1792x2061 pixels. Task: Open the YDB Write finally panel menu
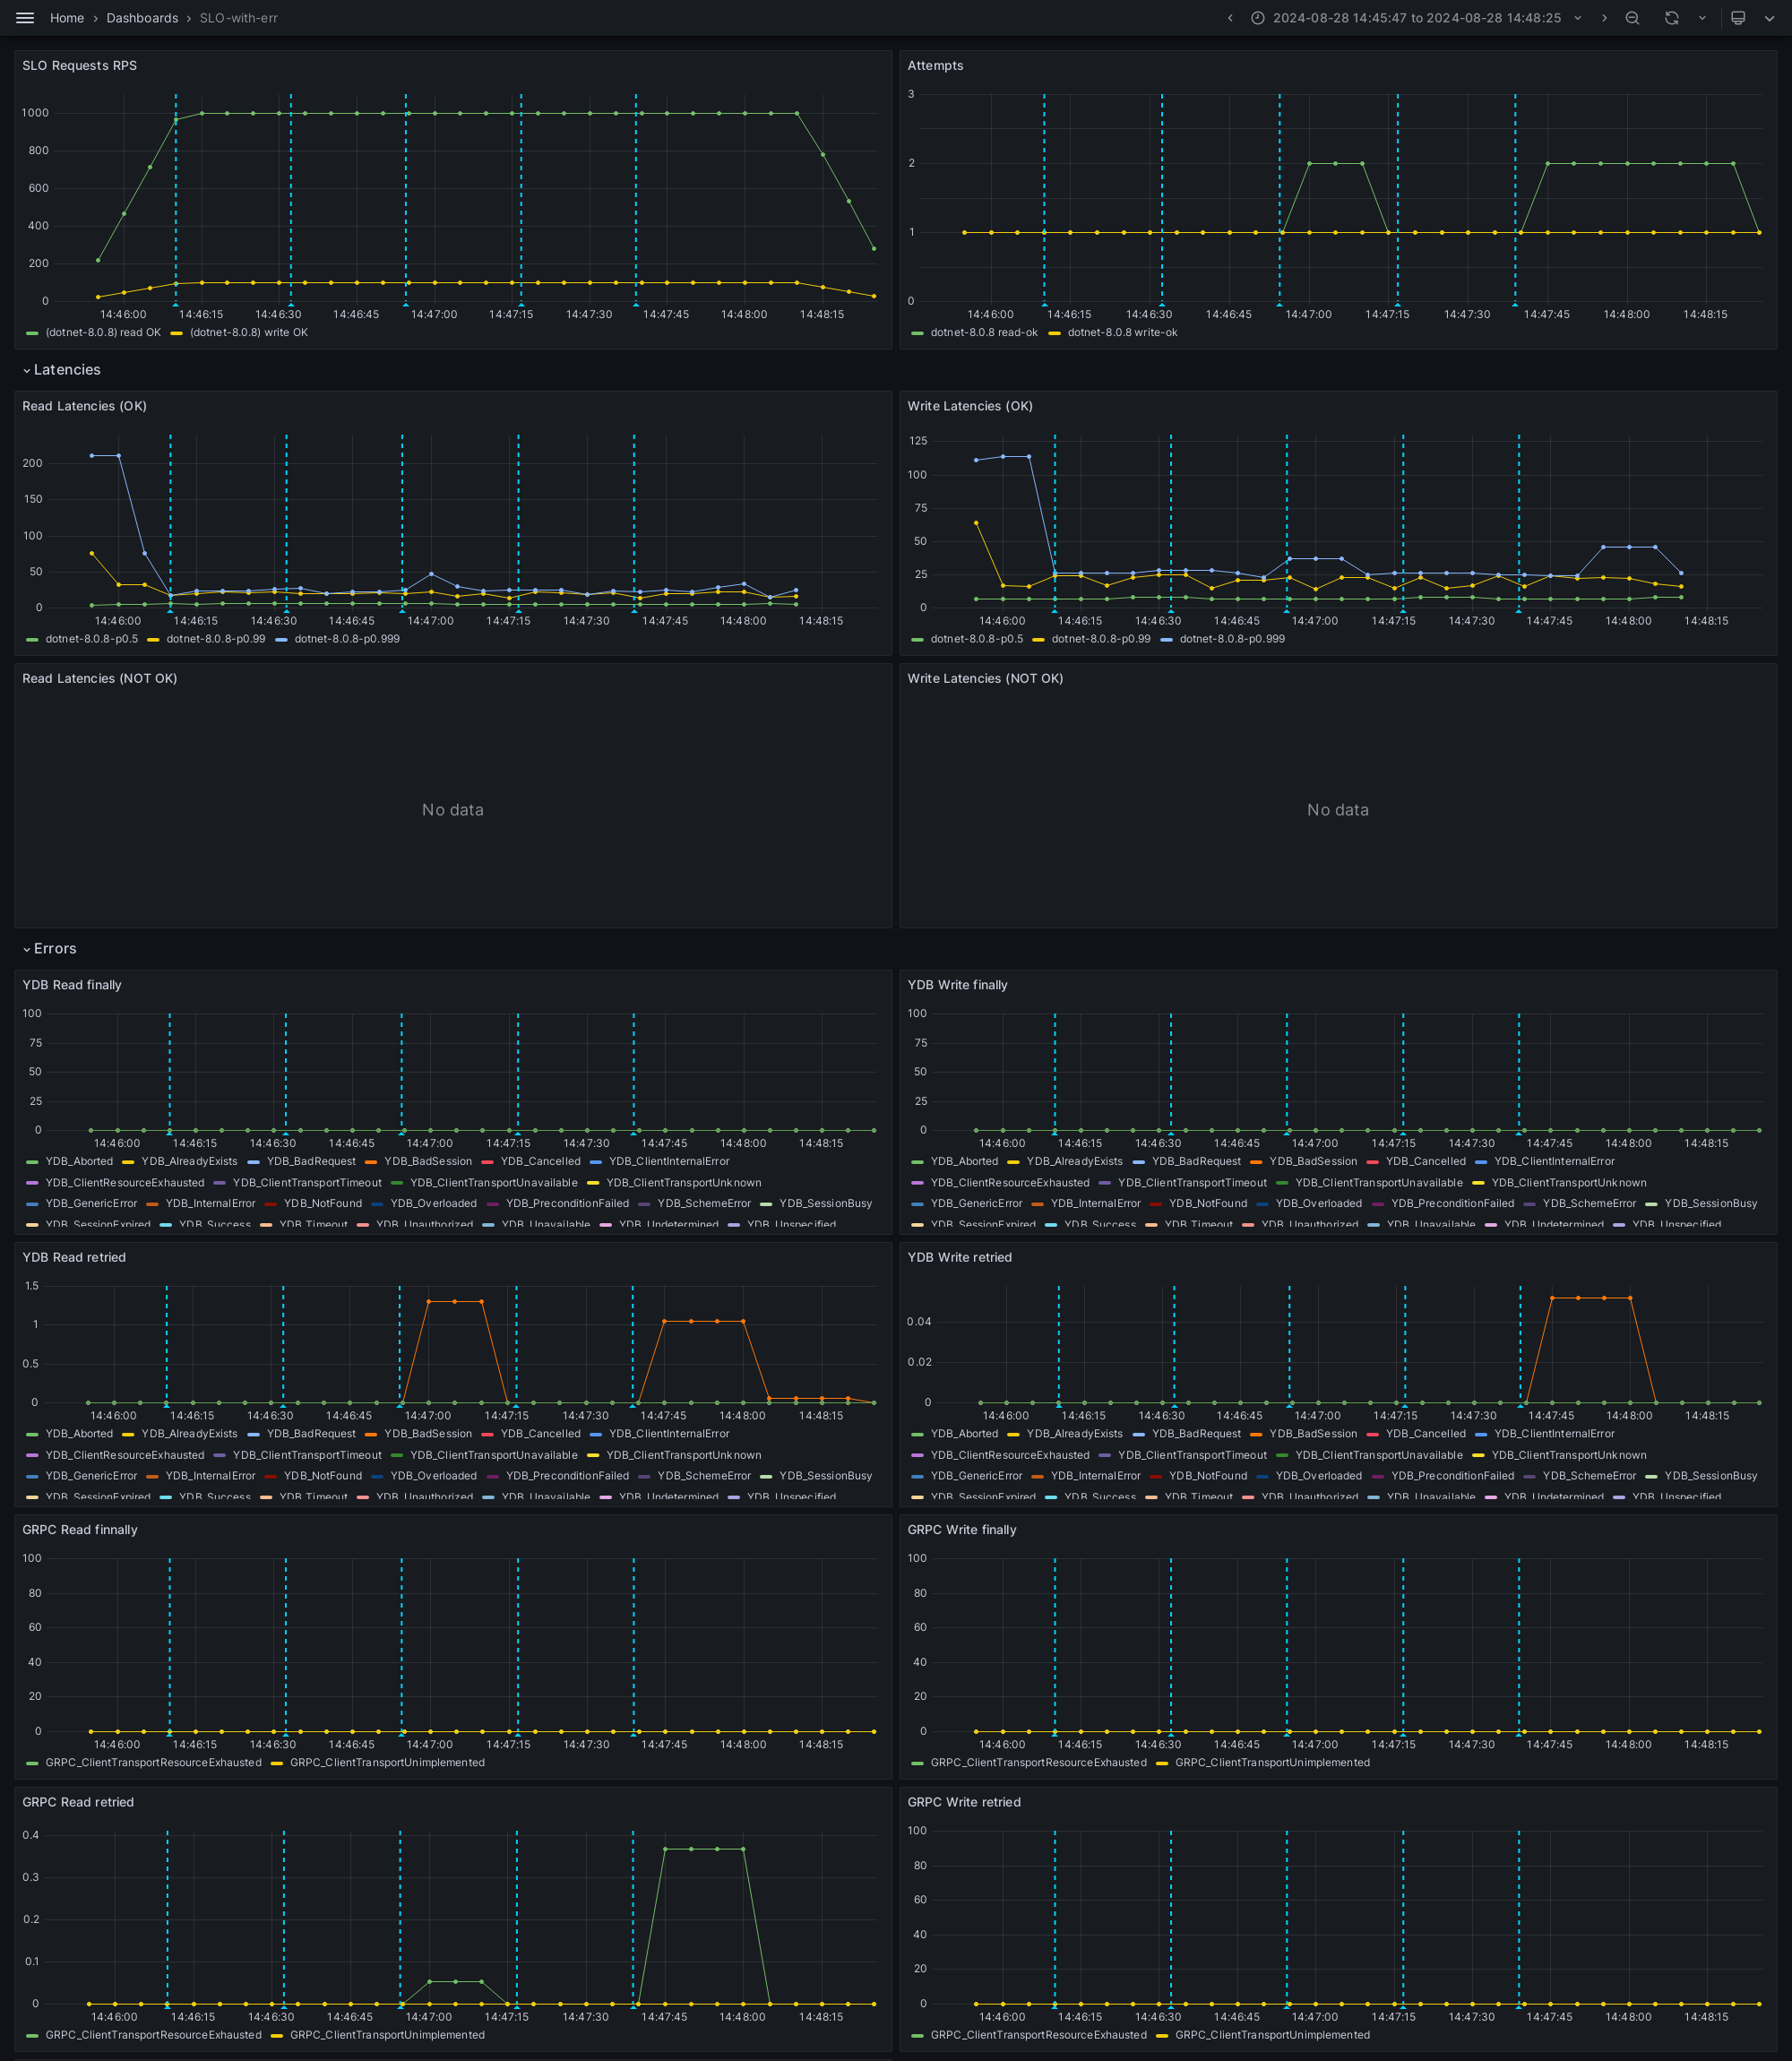pos(957,985)
